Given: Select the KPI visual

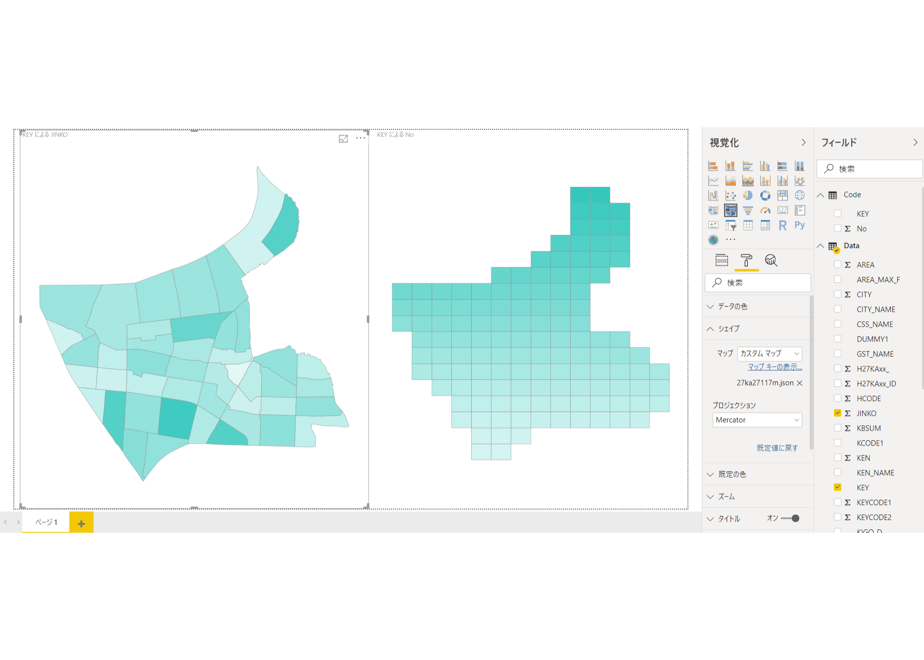Looking at the screenshot, I should coord(713,225).
